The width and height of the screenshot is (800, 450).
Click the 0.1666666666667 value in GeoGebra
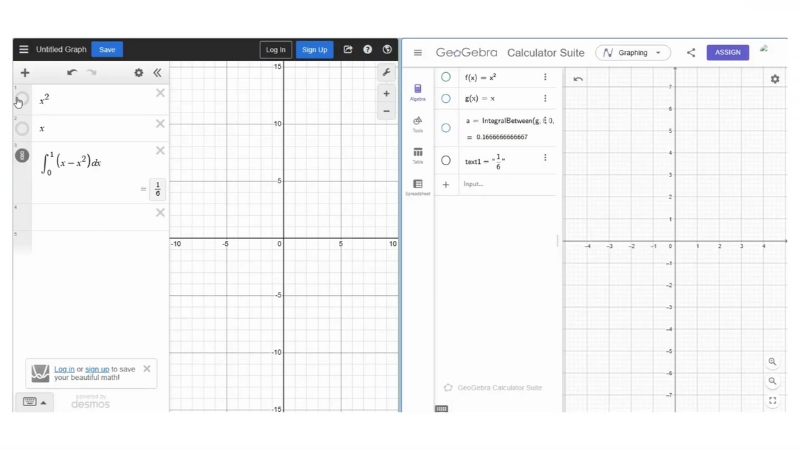coord(502,137)
